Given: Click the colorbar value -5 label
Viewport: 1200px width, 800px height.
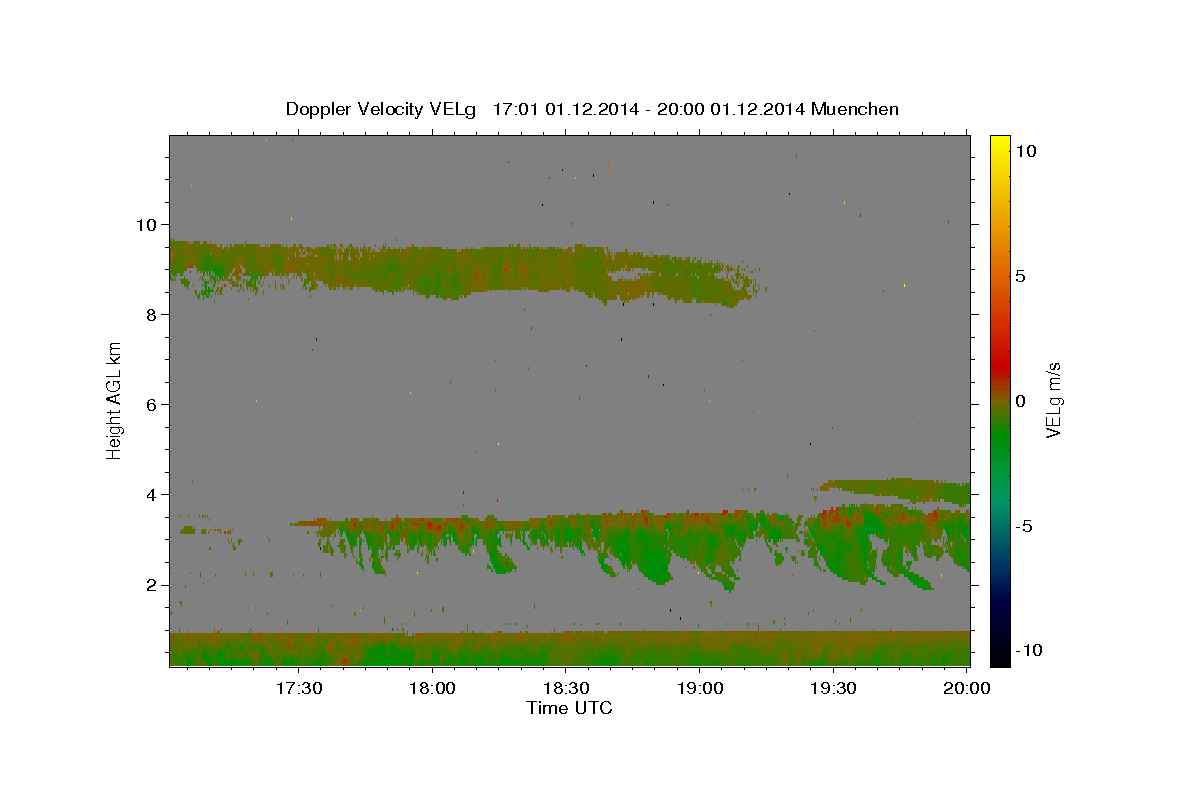Looking at the screenshot, I should (1024, 526).
